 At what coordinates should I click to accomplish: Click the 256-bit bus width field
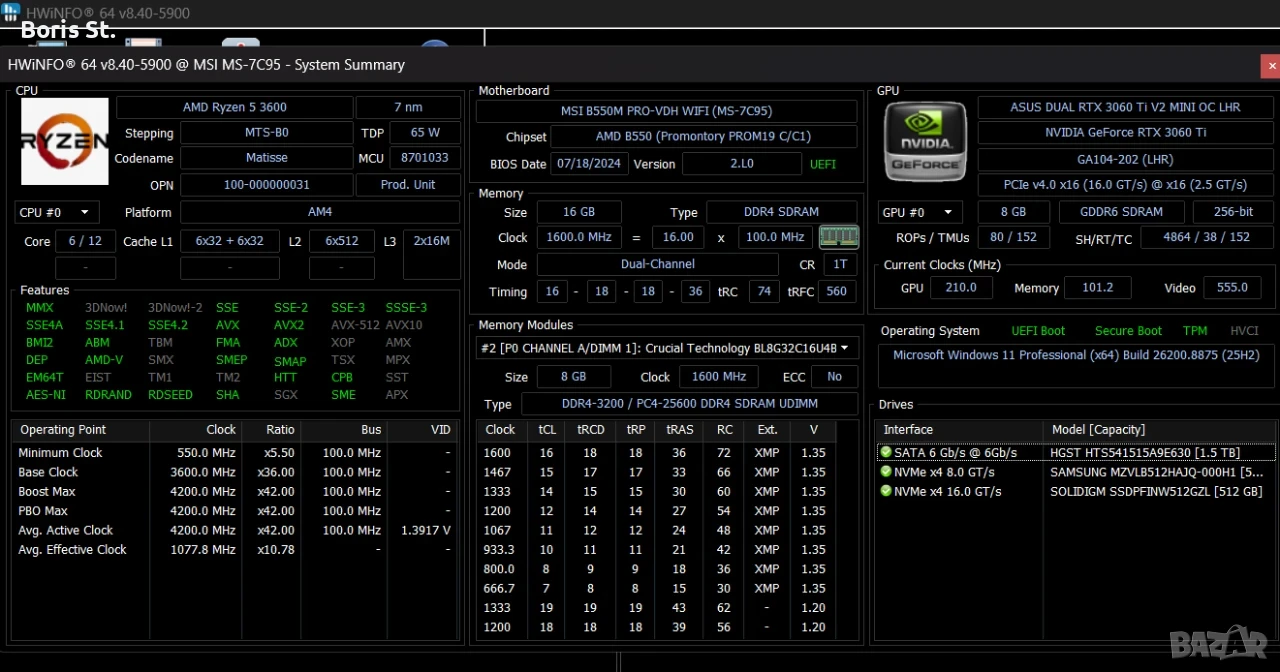click(1233, 212)
